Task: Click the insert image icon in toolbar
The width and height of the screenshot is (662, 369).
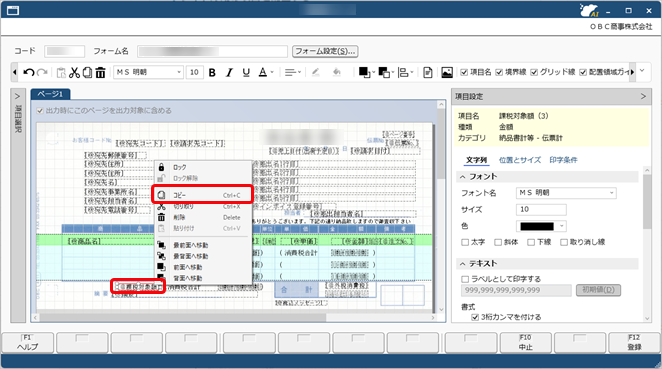Action: pos(447,73)
